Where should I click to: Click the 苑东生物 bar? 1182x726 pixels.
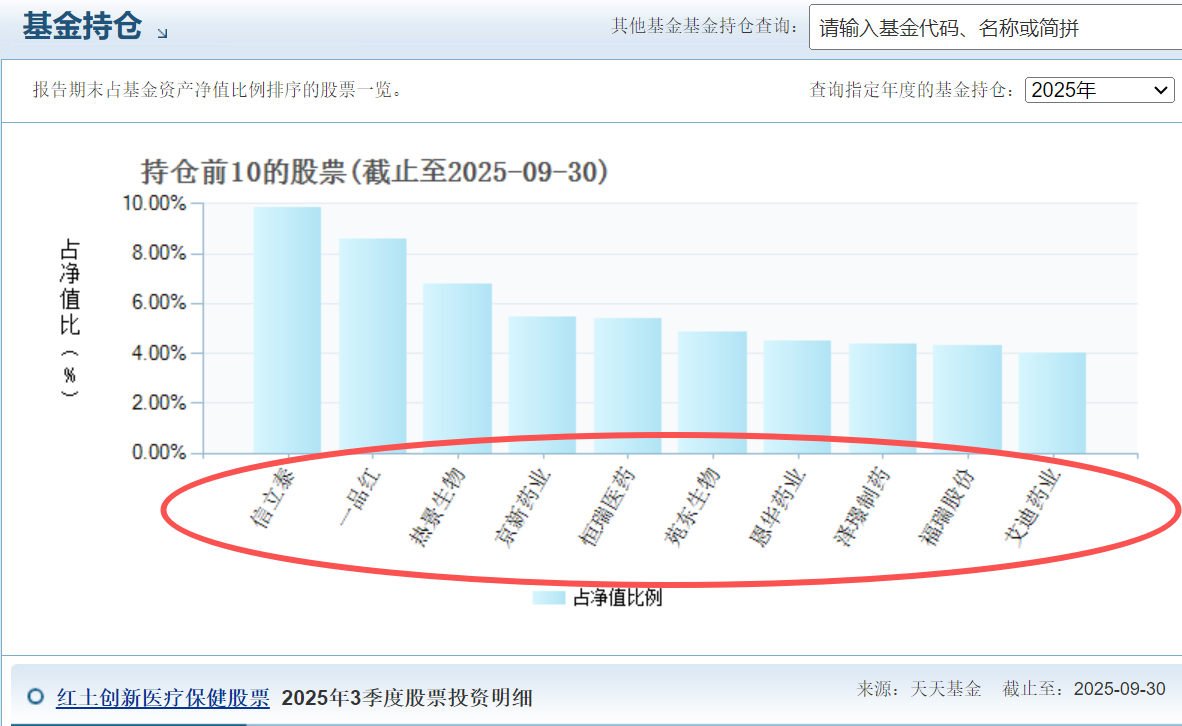coord(712,392)
